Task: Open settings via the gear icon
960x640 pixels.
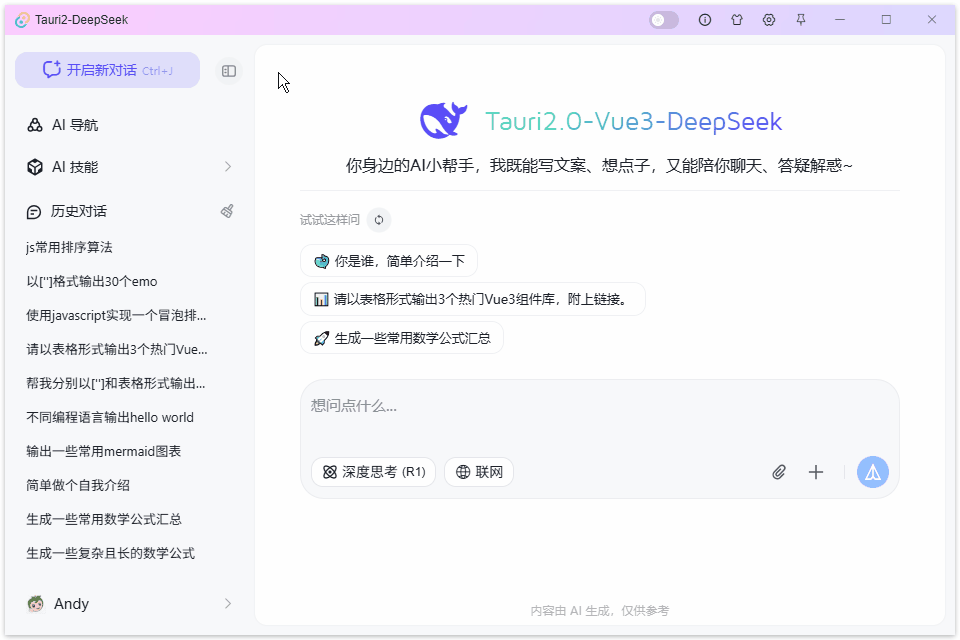Action: (x=769, y=19)
